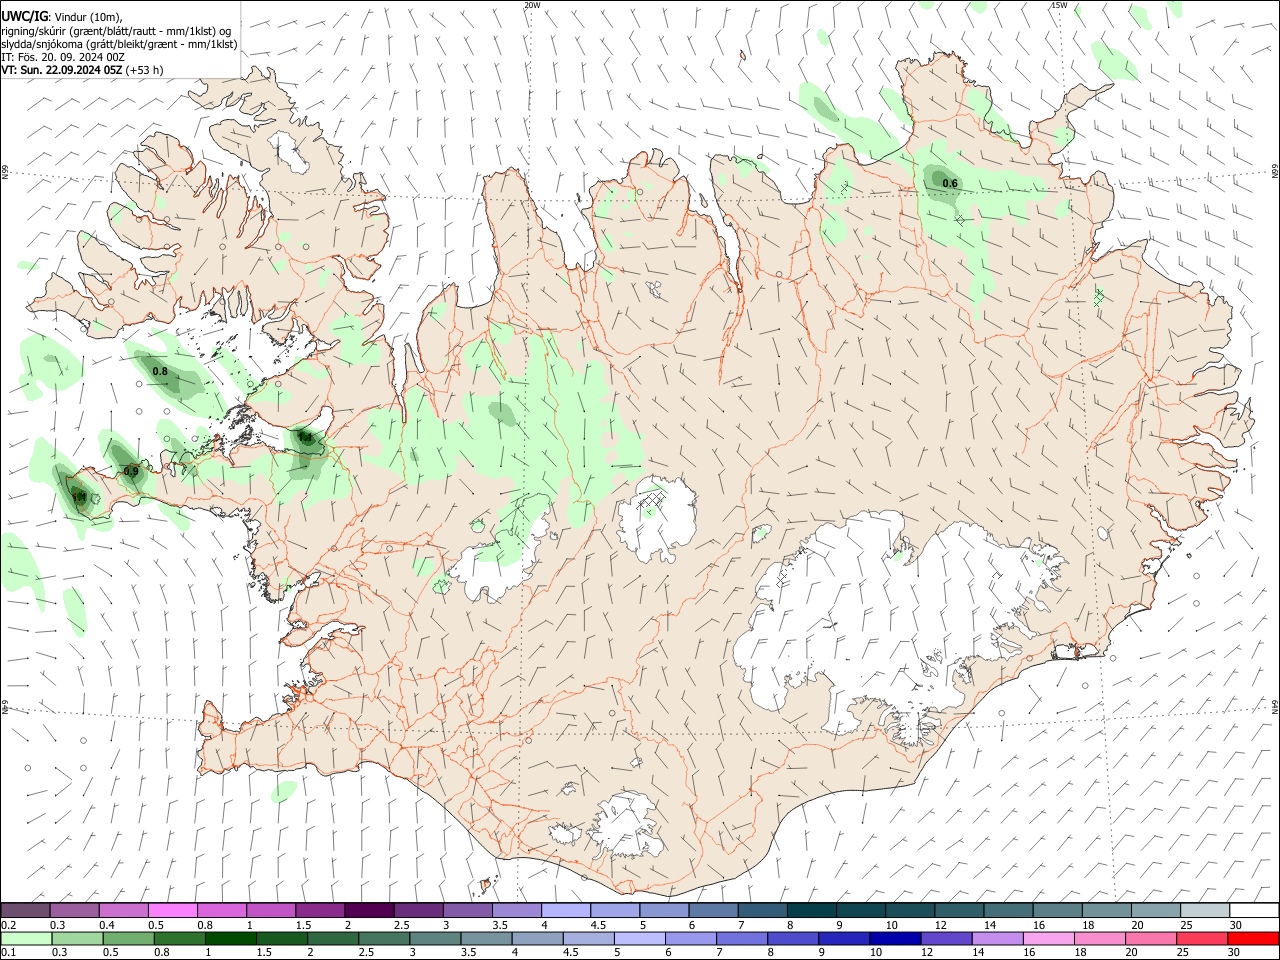Click the '18' label under the snow scale
This screenshot has width=1280, height=960.
pos(1088,925)
